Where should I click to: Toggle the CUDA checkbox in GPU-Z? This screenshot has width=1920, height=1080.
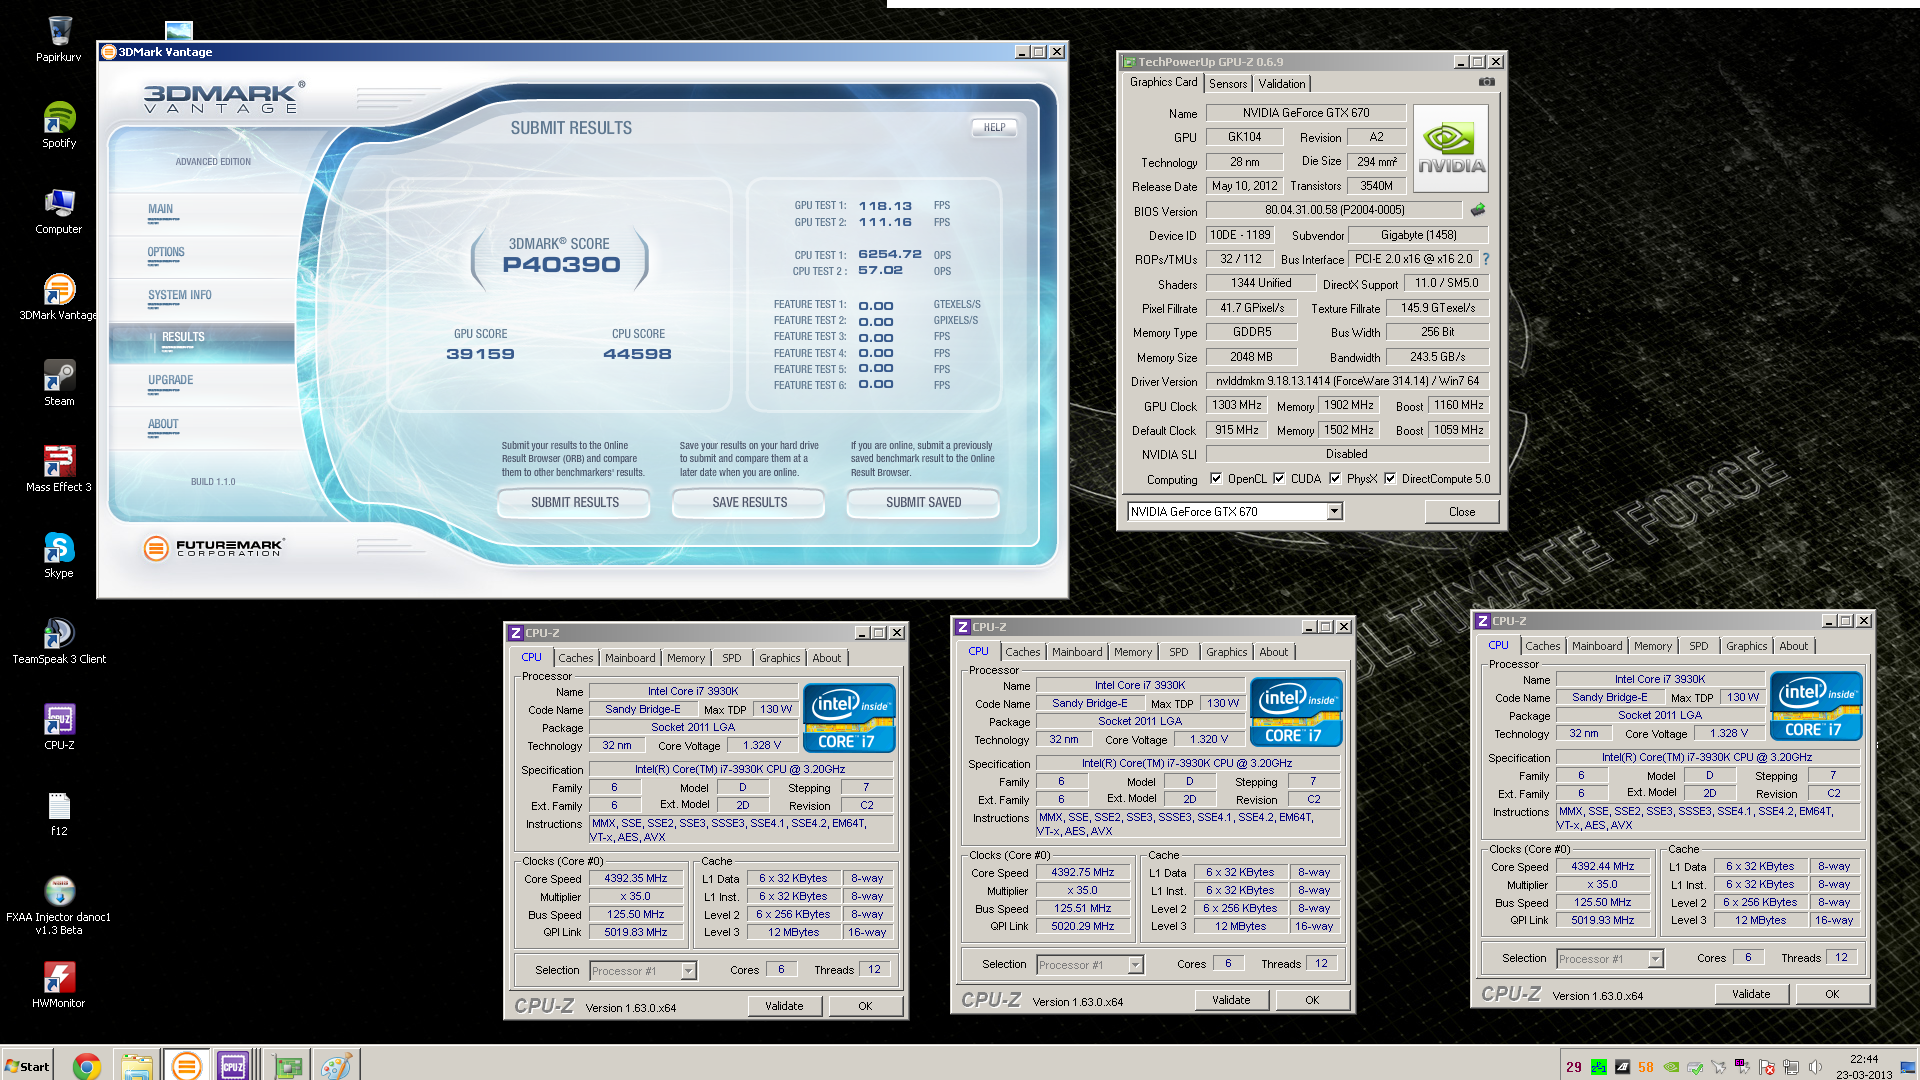pyautogui.click(x=1279, y=478)
